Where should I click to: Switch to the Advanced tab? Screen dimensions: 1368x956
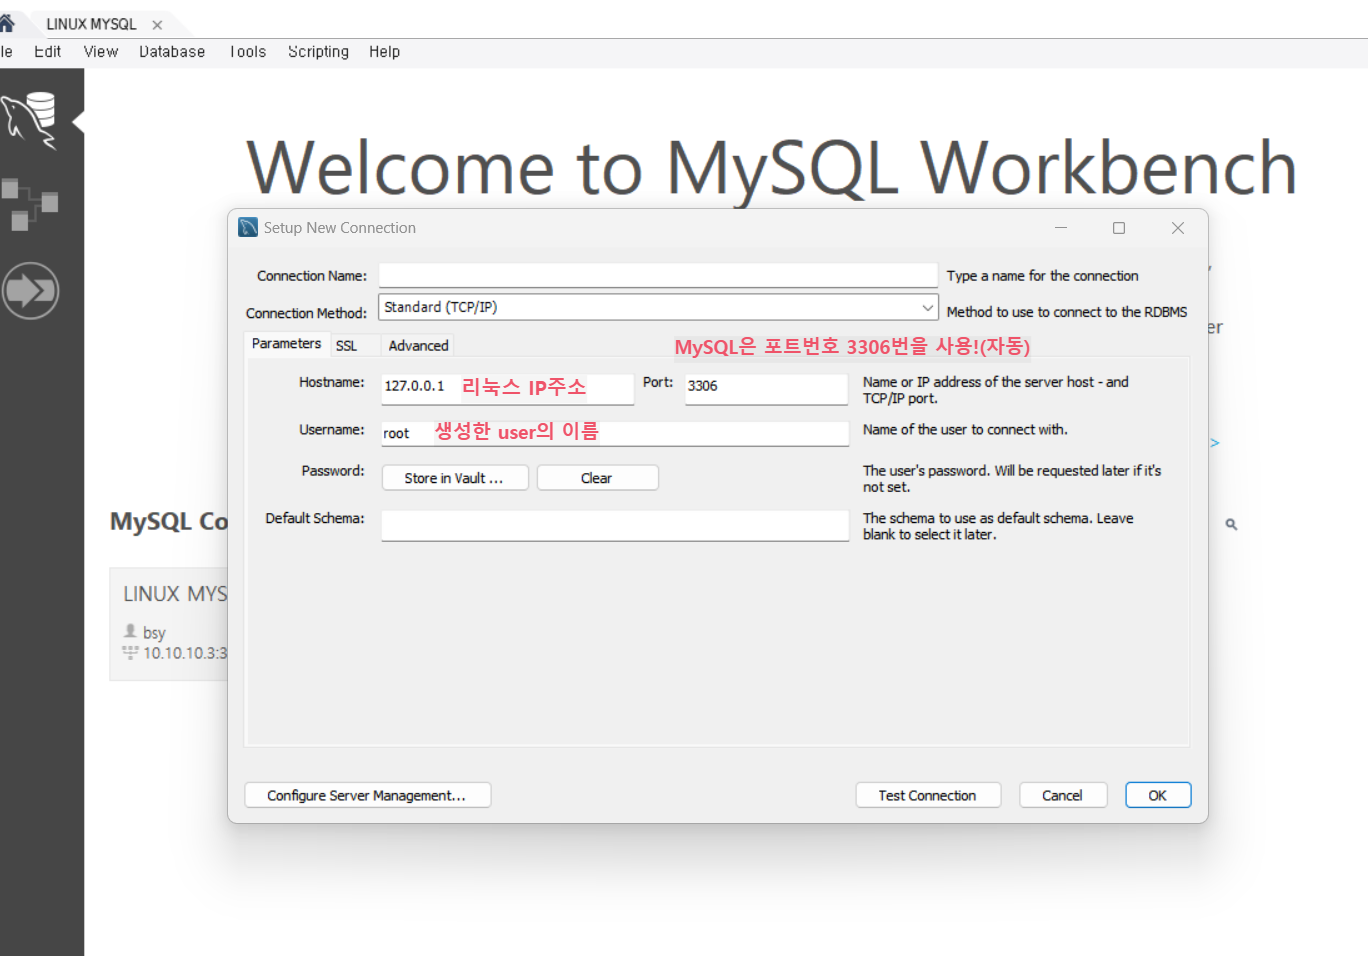pos(418,346)
